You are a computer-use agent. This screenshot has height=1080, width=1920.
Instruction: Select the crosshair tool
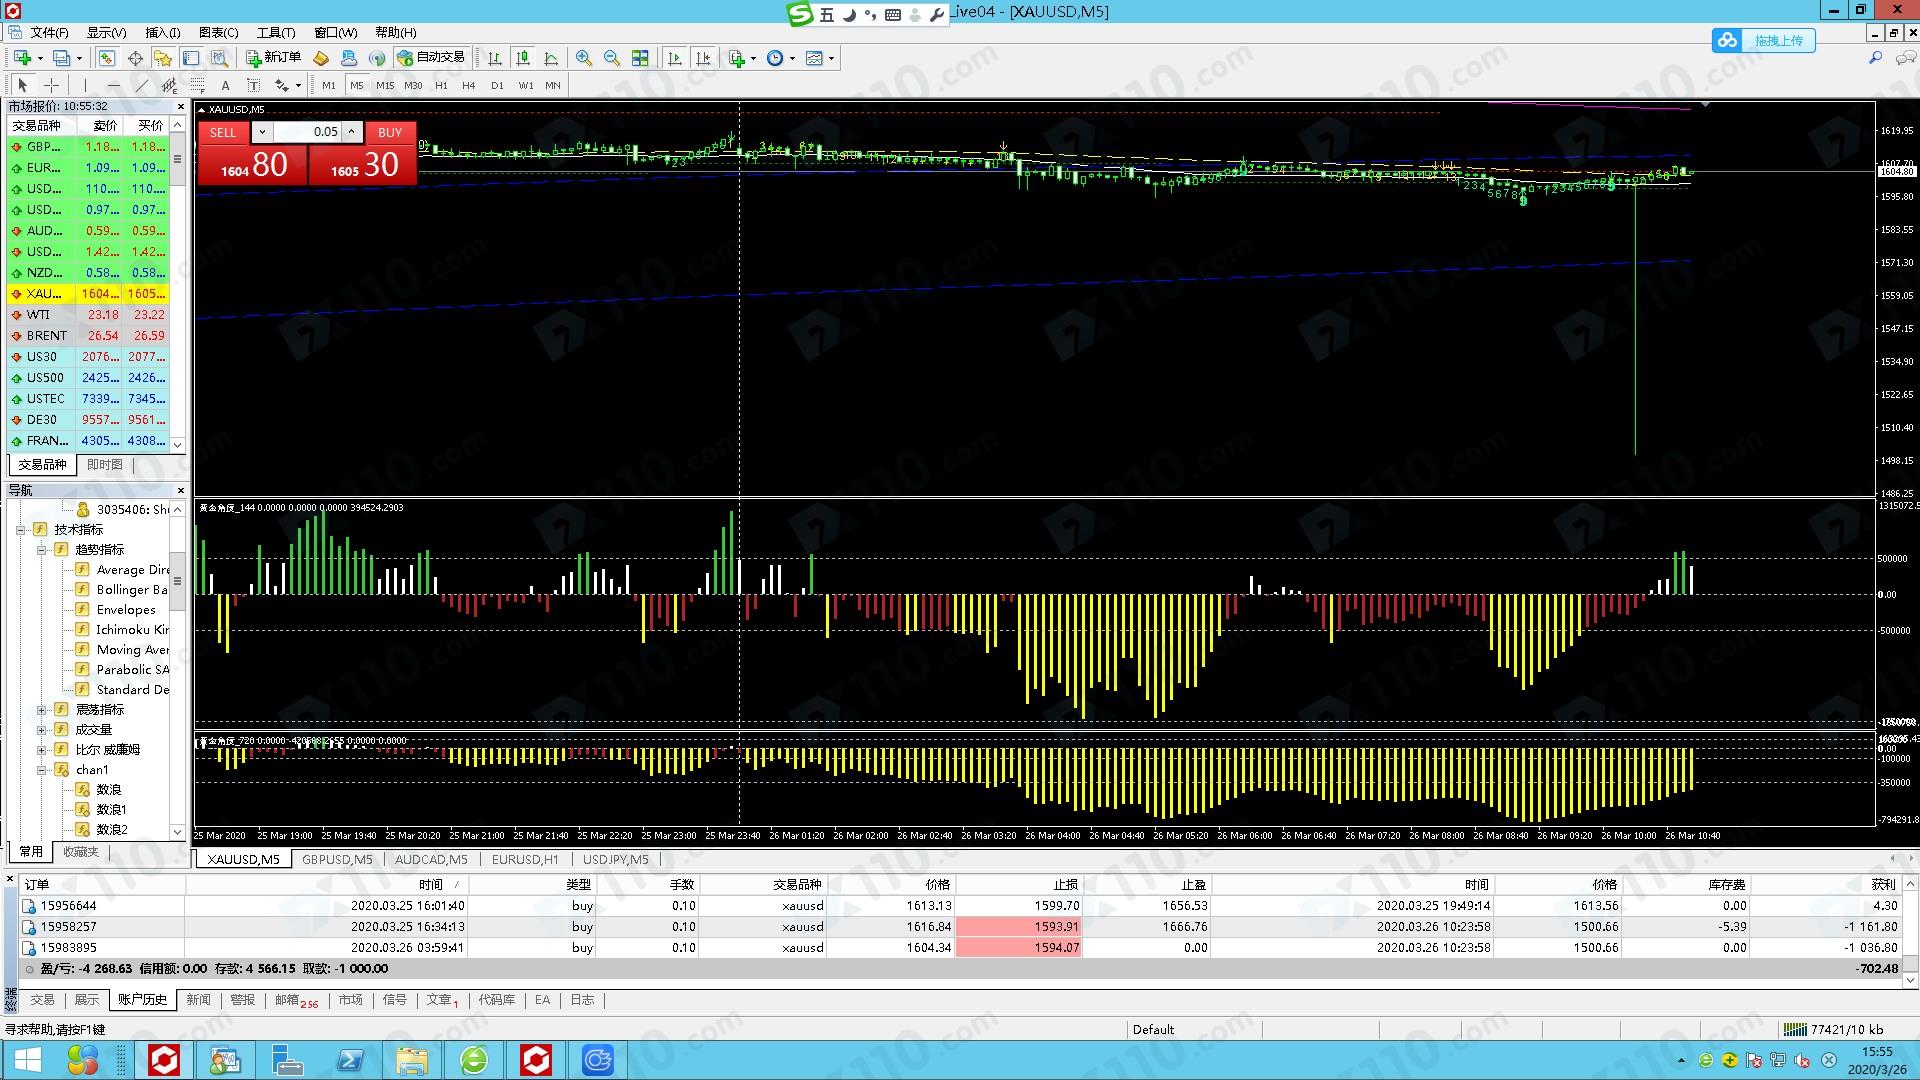click(51, 85)
